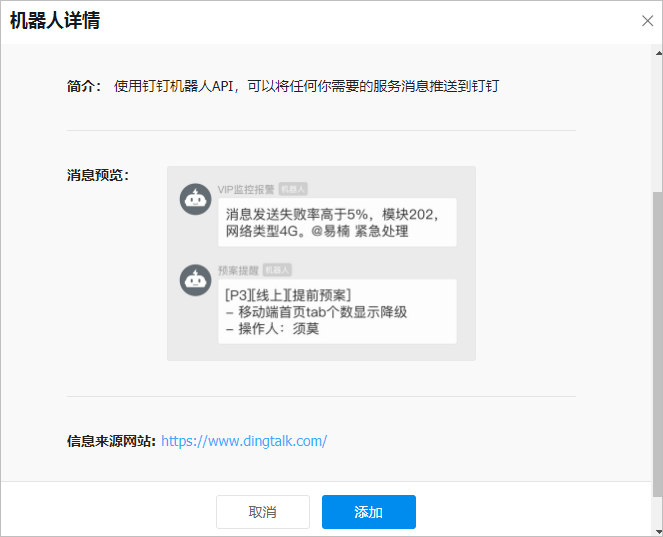The image size is (663, 537).
Task: Click the 机器人详情 dialog title
Action: (x=55, y=20)
